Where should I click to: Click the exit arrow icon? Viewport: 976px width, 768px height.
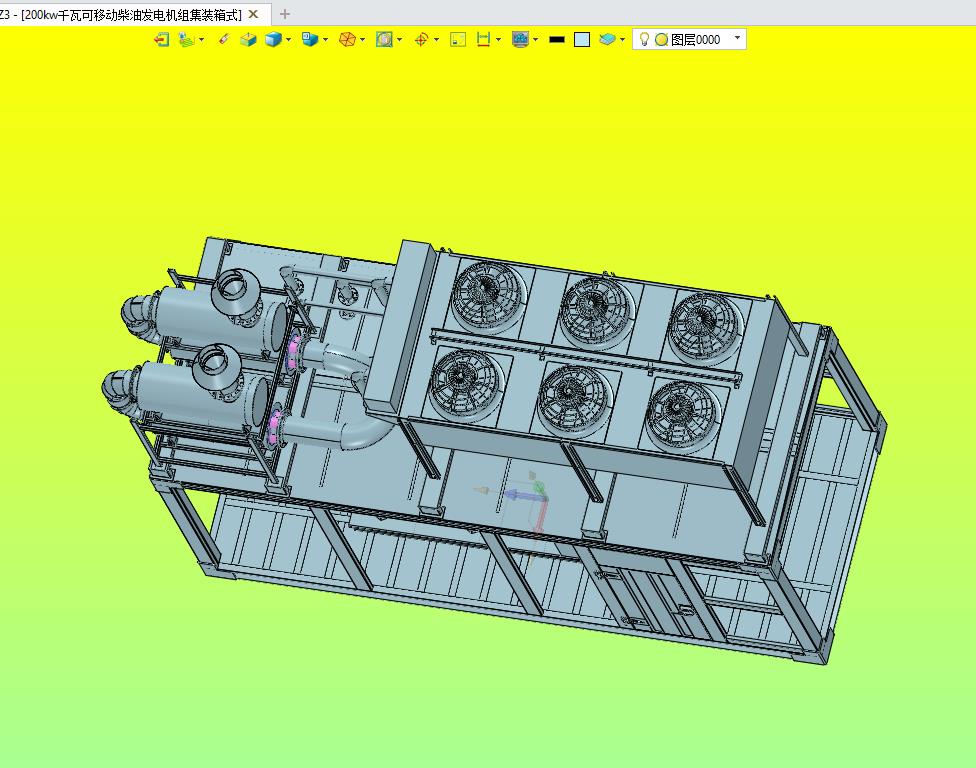pyautogui.click(x=161, y=40)
